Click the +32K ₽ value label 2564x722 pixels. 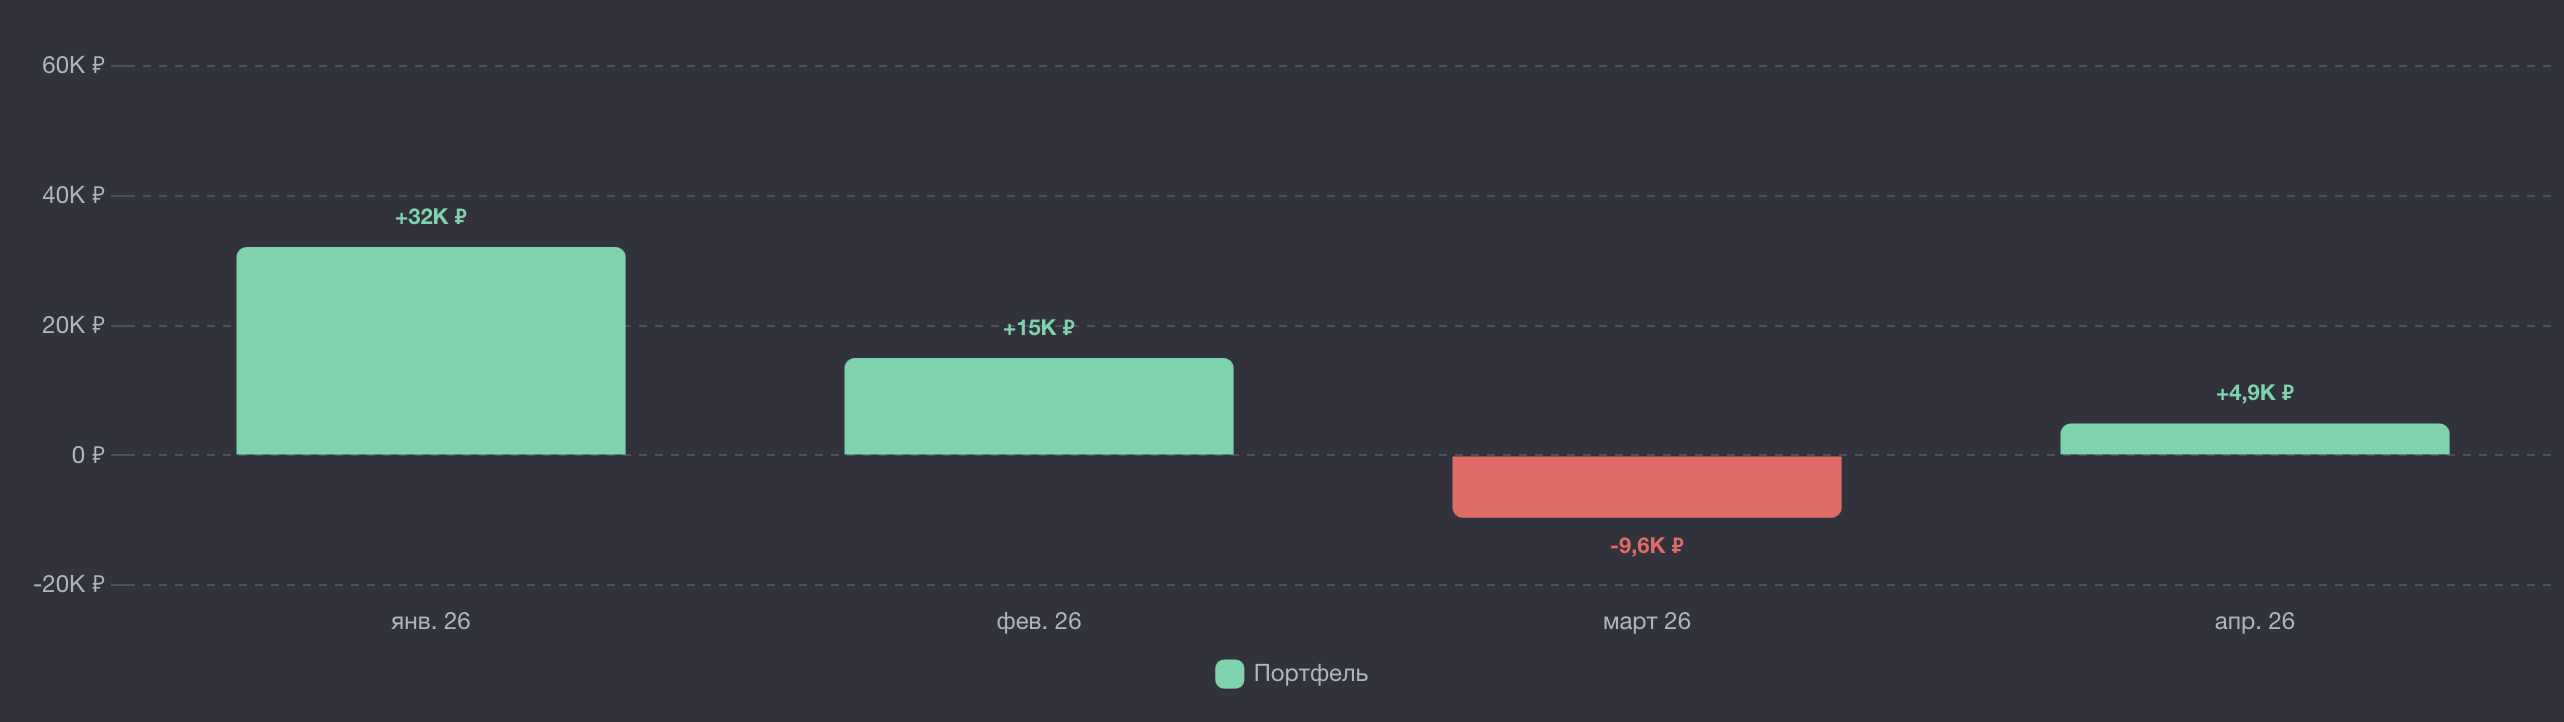tap(430, 217)
